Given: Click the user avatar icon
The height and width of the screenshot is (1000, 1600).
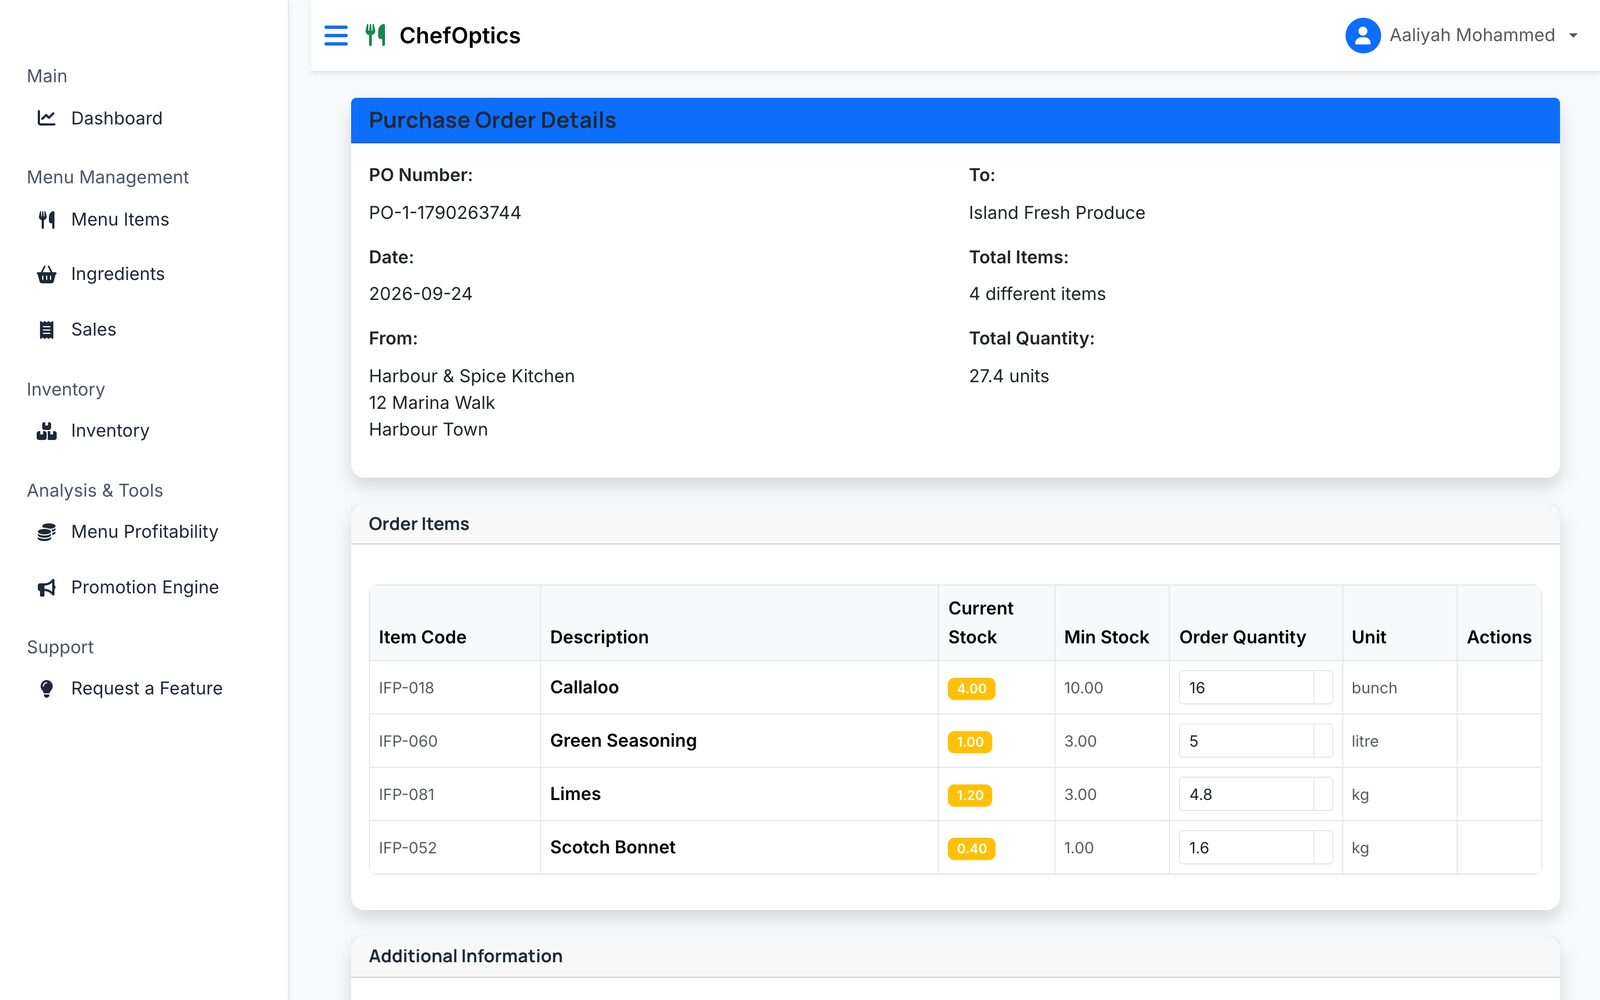Looking at the screenshot, I should [x=1363, y=36].
